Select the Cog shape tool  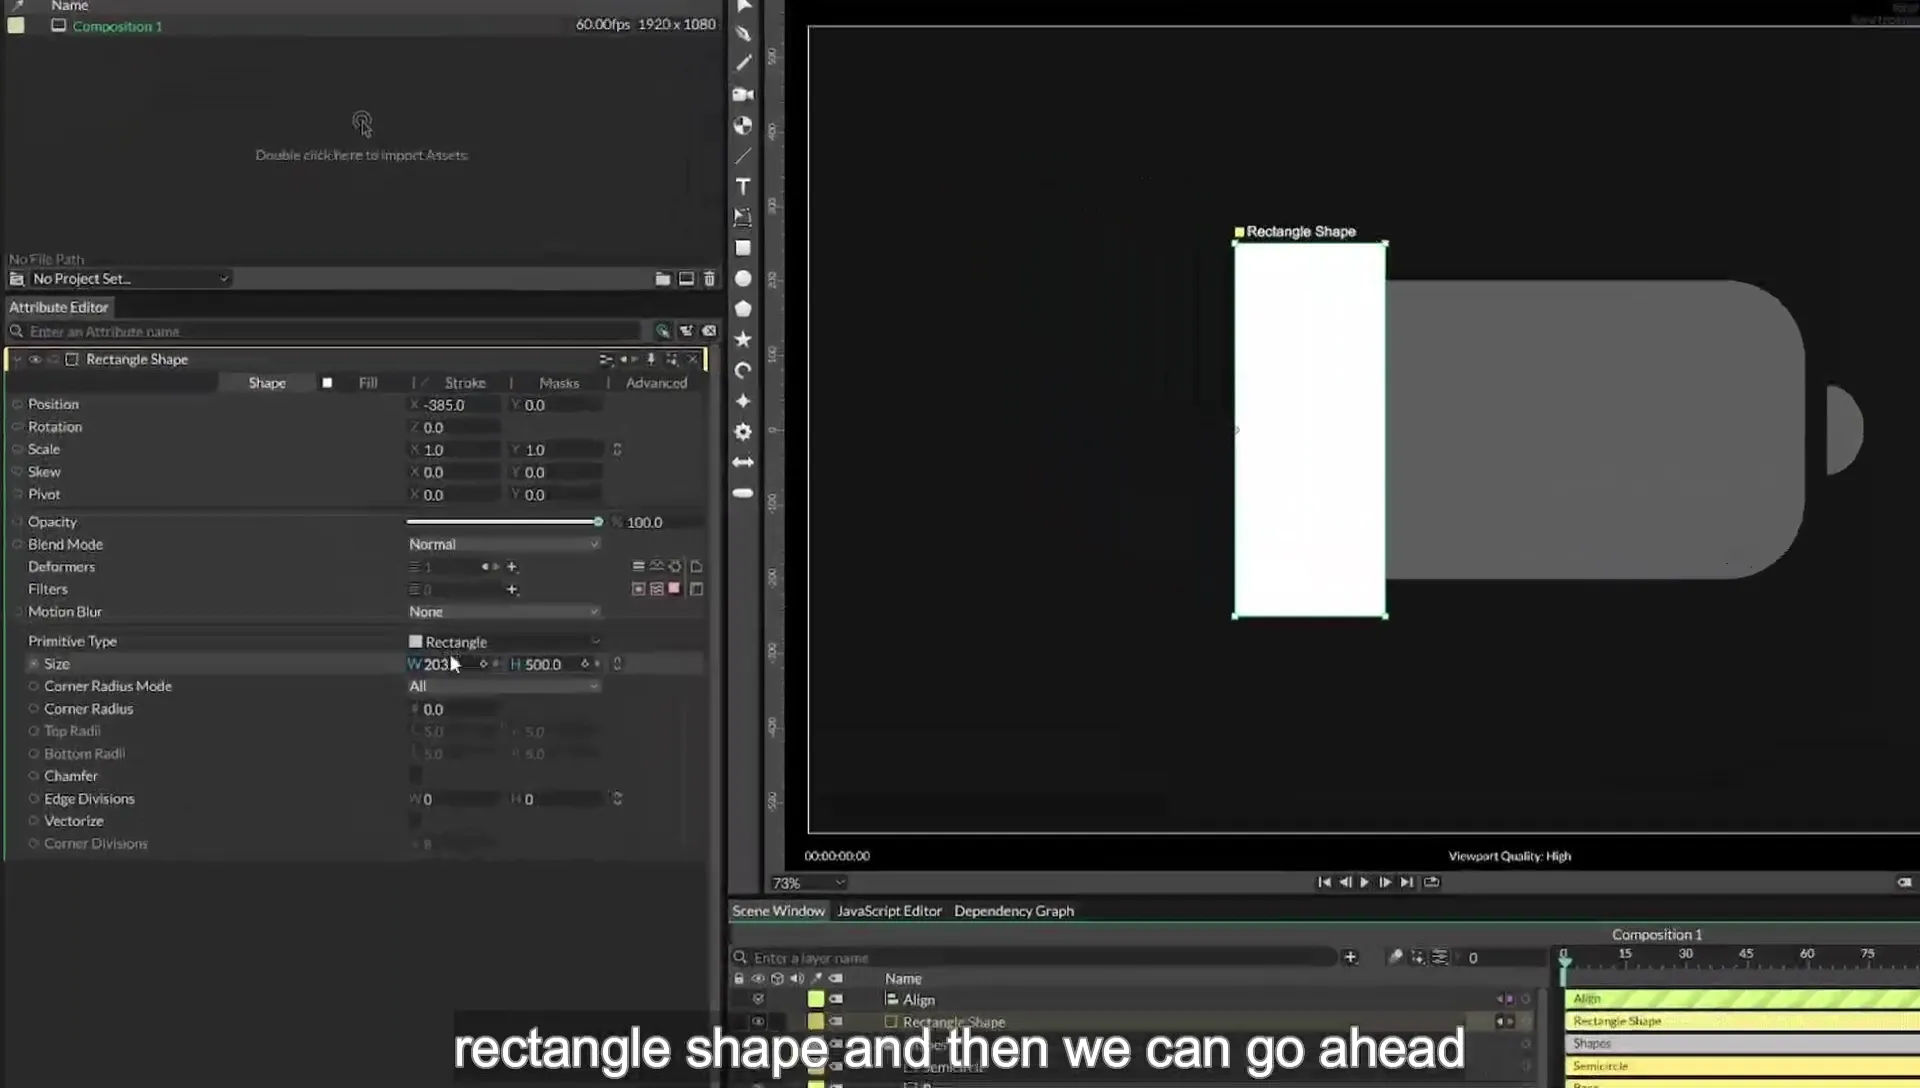(743, 432)
